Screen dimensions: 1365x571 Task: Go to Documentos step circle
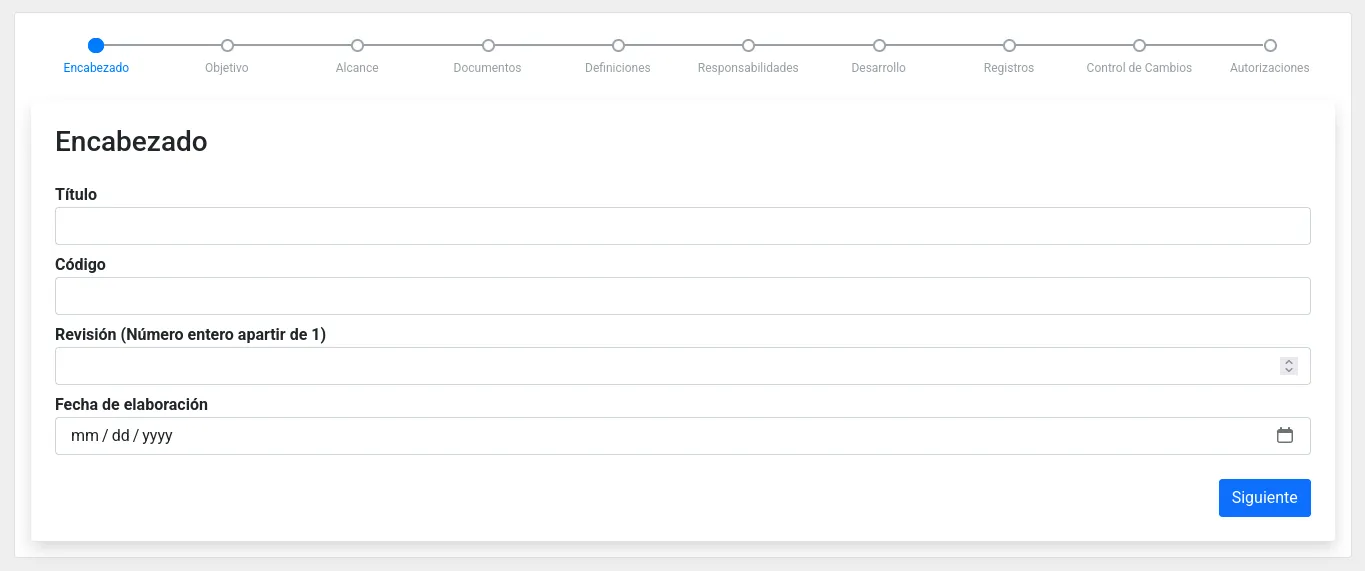pos(488,45)
